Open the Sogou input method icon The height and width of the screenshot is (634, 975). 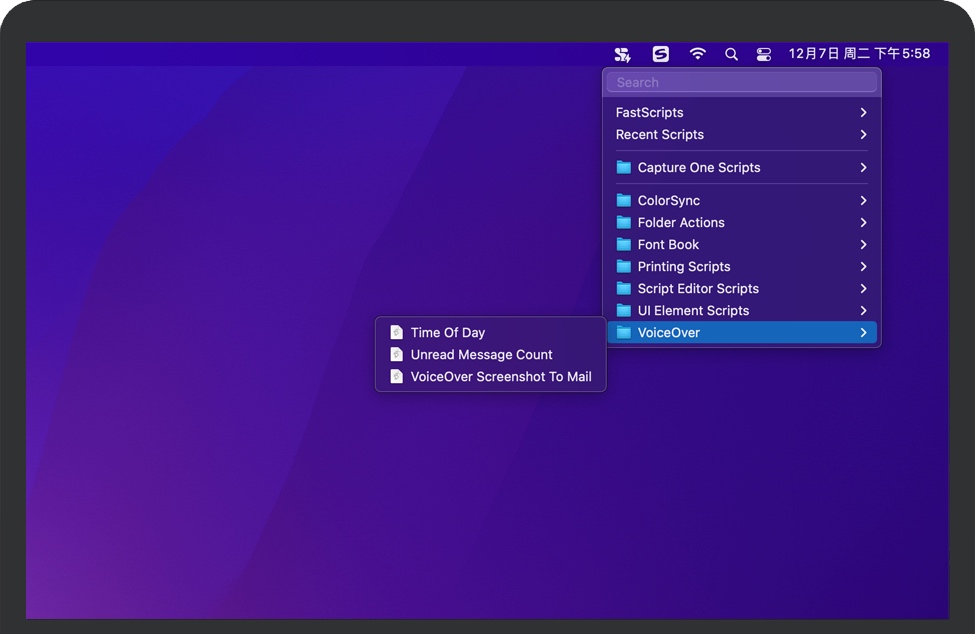coord(660,54)
